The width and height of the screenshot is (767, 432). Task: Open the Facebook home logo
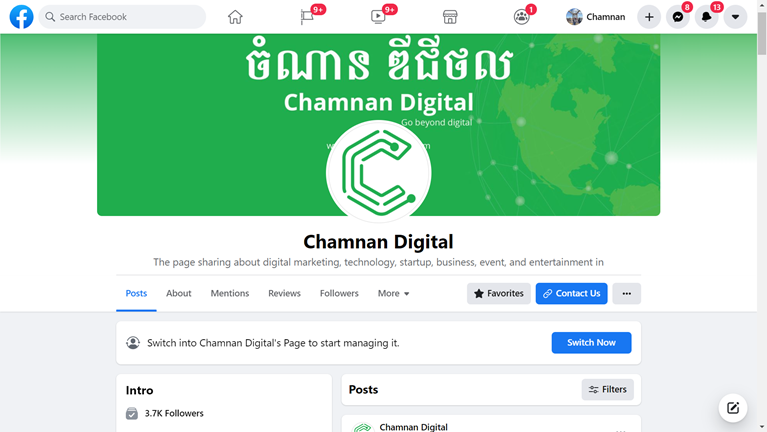click(22, 17)
